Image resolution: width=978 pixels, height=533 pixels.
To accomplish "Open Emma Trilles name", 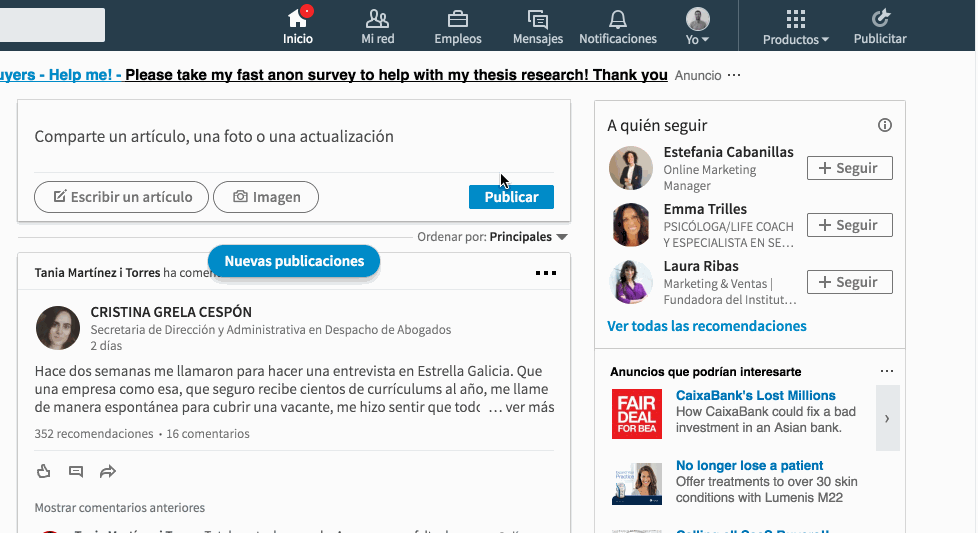I will click(x=705, y=209).
